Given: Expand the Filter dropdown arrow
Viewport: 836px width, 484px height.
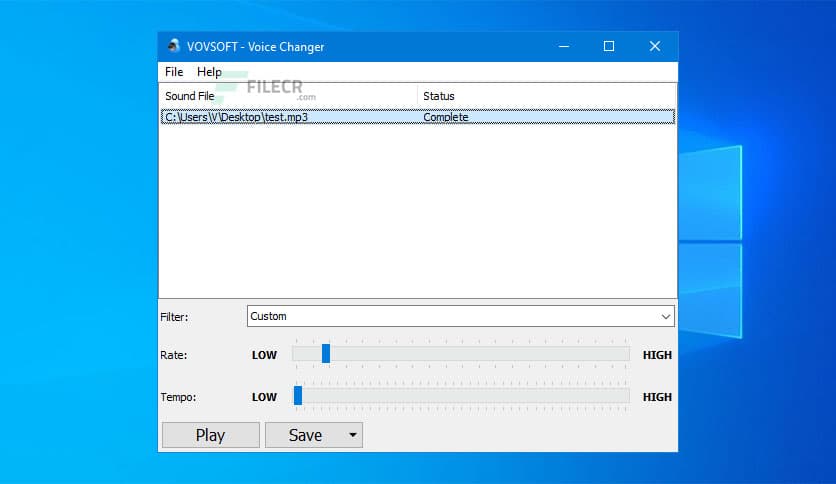Looking at the screenshot, I should (665, 317).
